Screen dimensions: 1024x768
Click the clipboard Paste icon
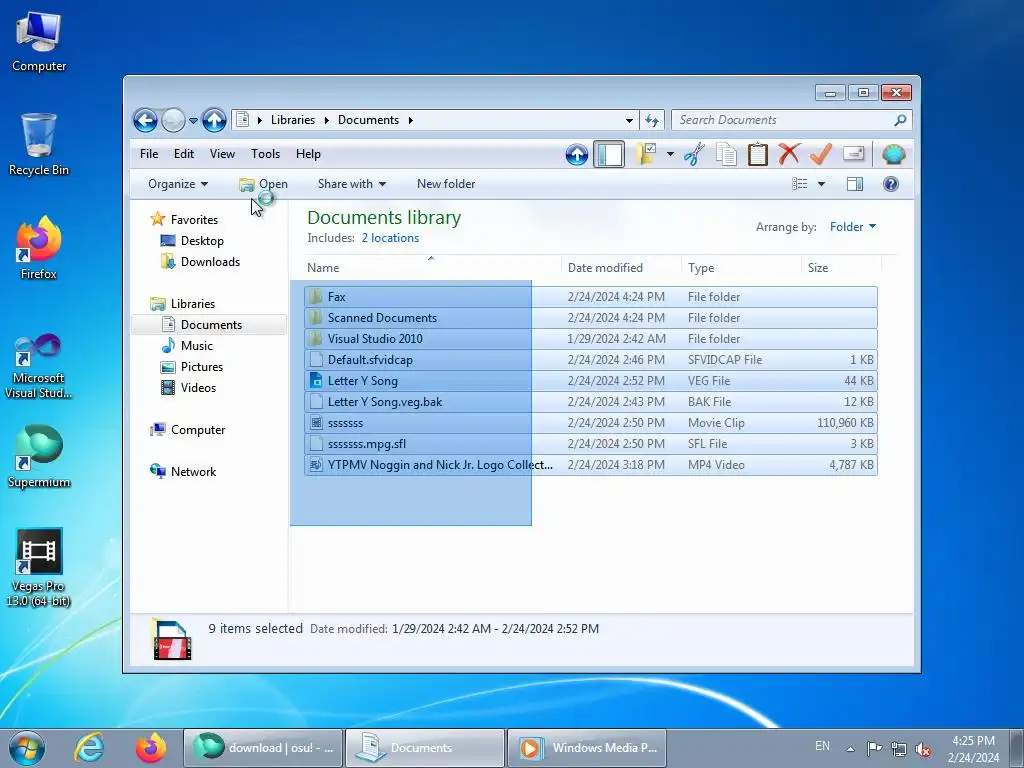(x=758, y=155)
